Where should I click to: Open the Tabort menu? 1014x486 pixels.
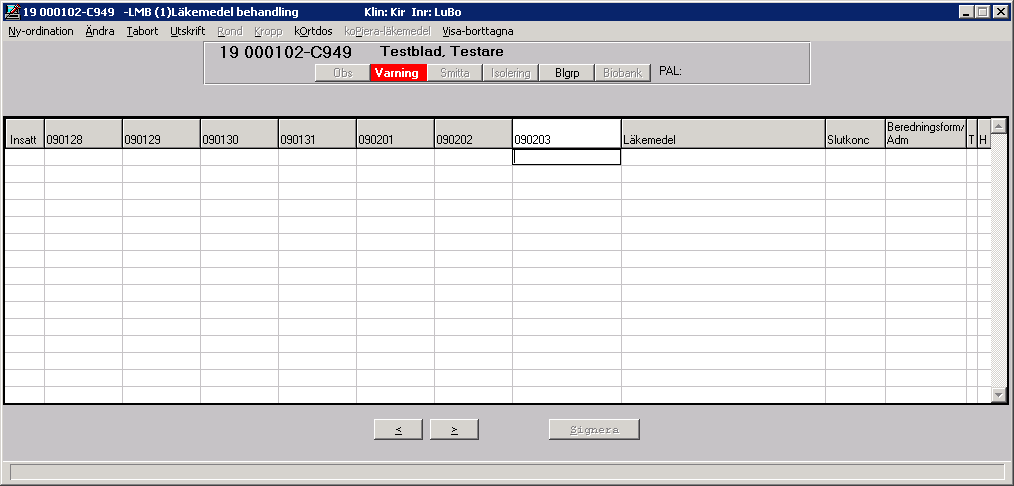pyautogui.click(x=142, y=31)
